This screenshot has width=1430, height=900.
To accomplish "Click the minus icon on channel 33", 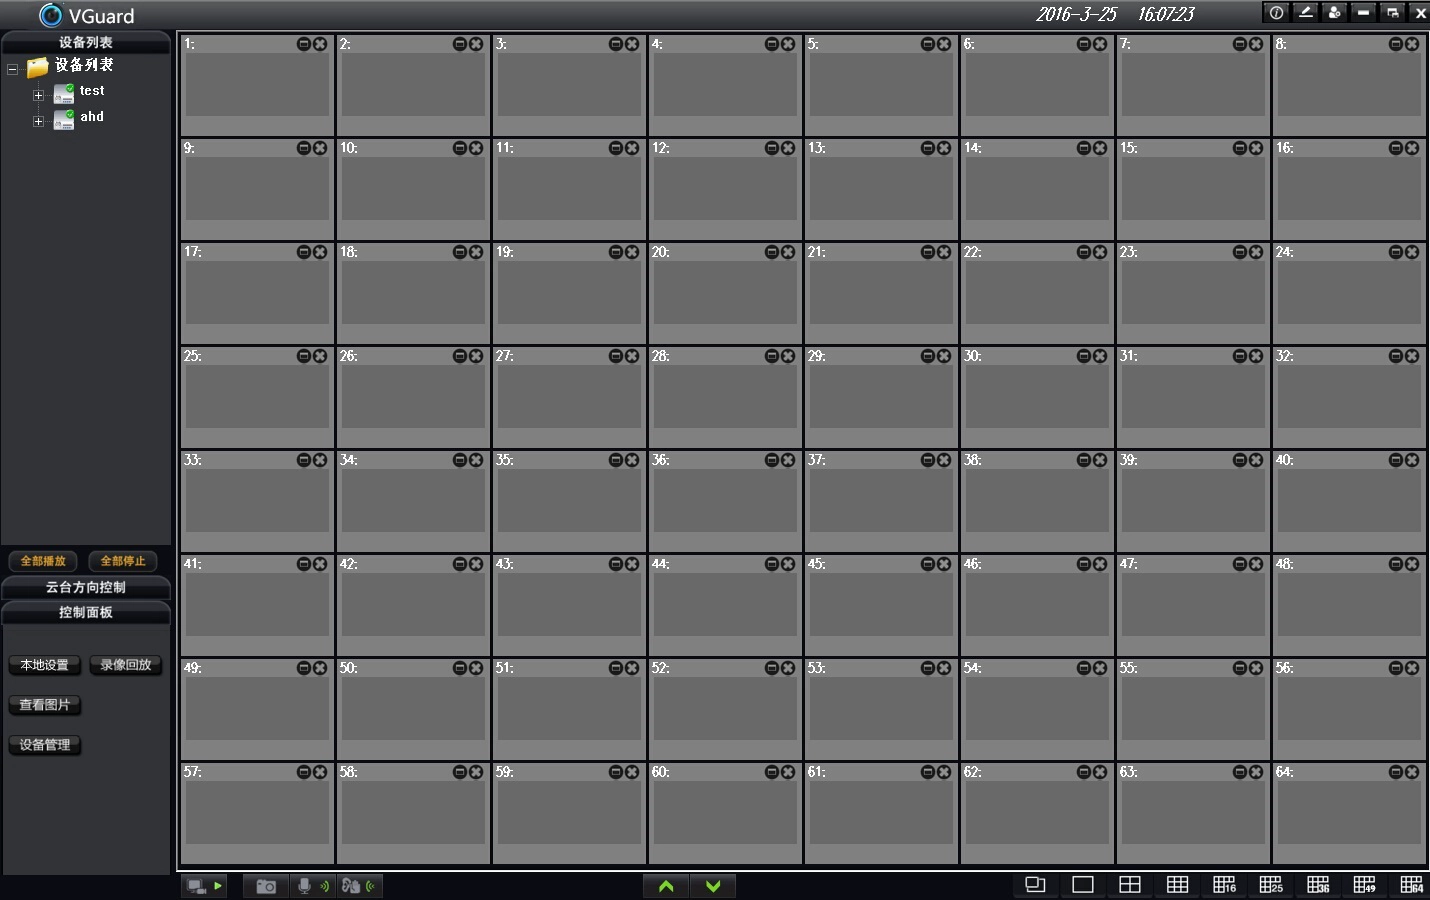I will coord(304,460).
